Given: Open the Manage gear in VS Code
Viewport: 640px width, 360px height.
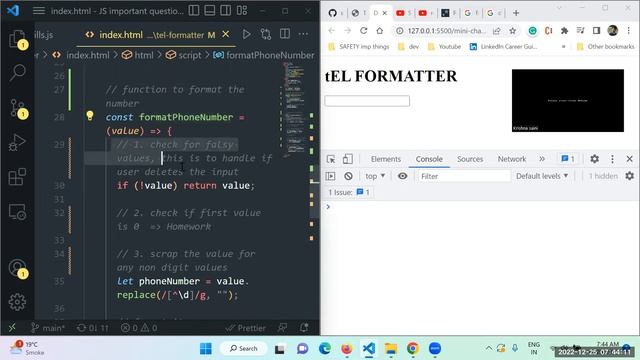Looking at the screenshot, I should (17, 302).
